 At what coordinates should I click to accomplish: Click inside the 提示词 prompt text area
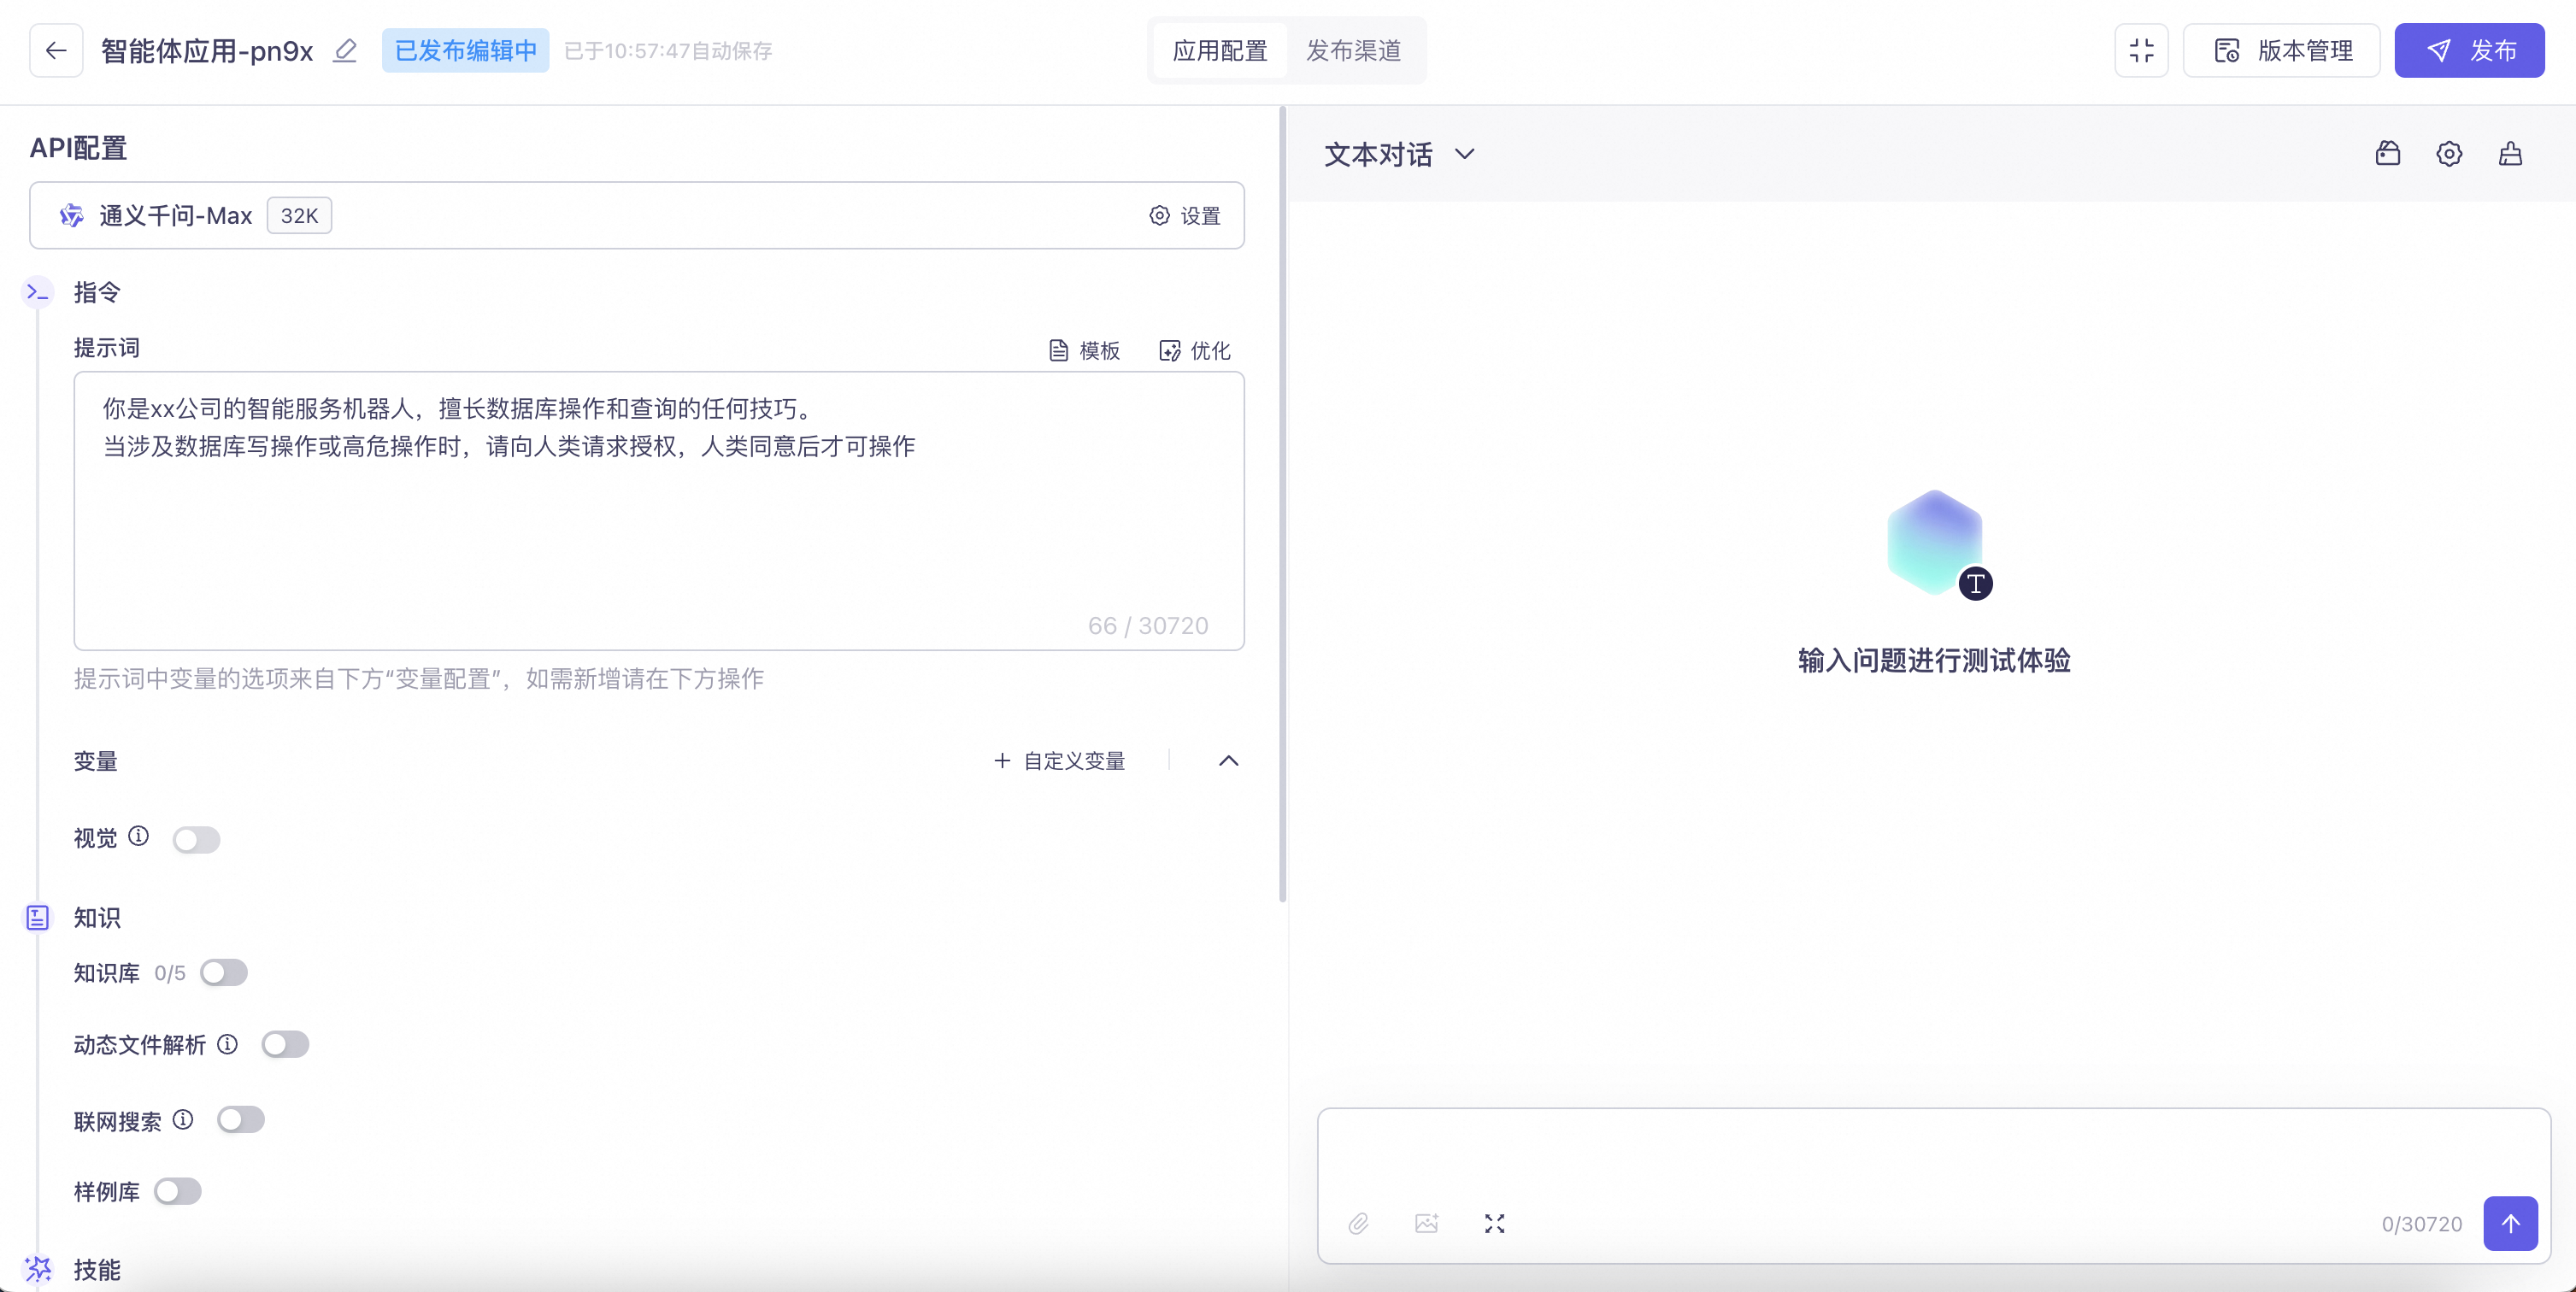tap(659, 511)
